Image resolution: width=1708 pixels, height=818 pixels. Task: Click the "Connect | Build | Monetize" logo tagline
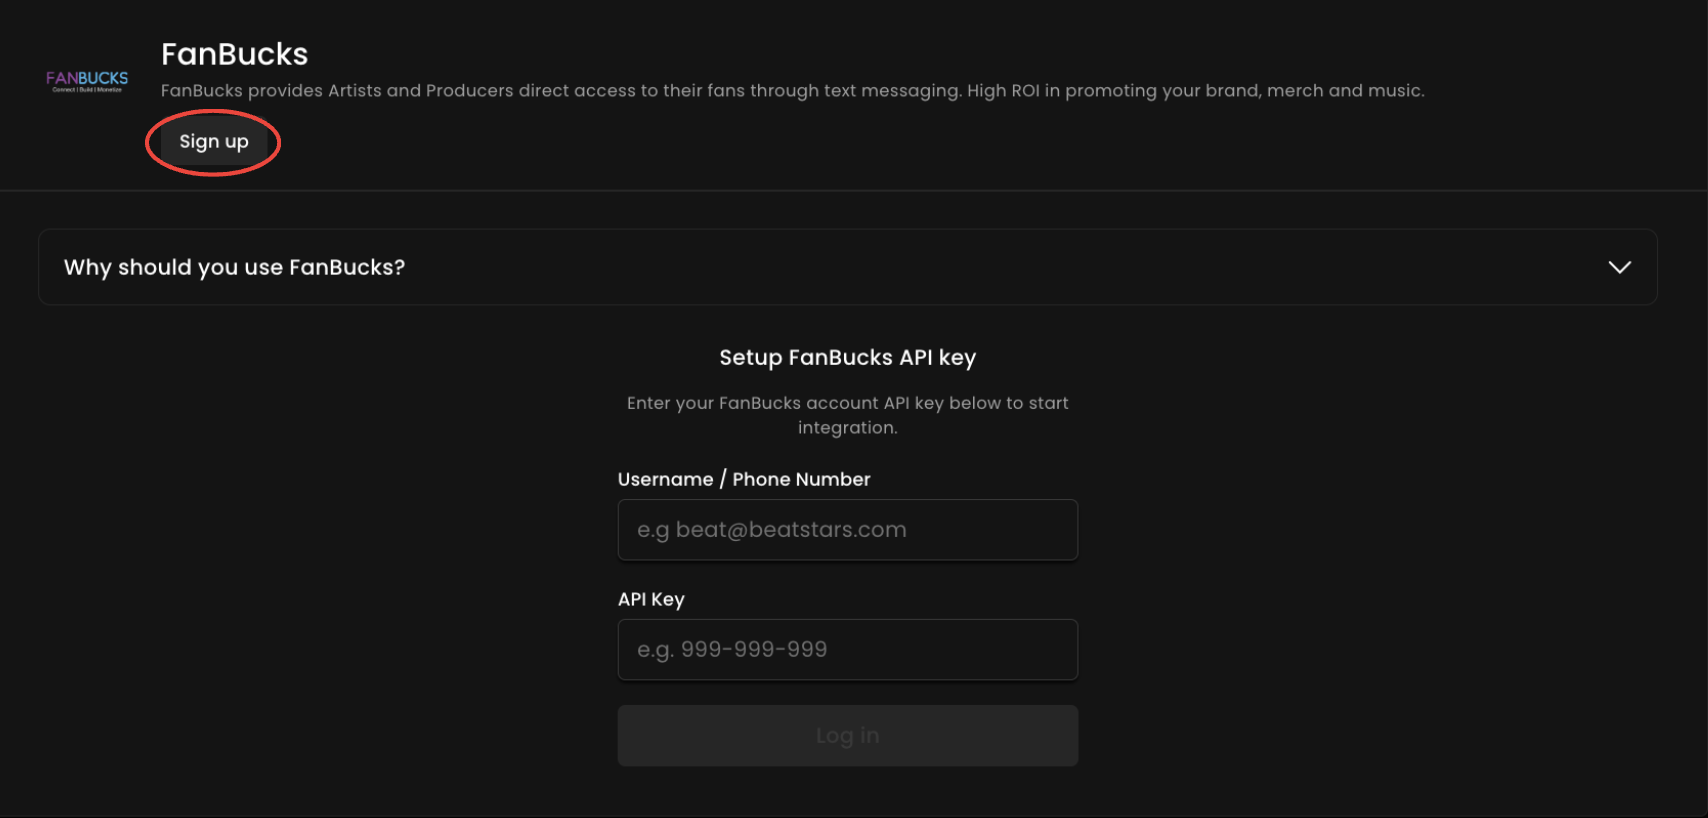tap(87, 90)
